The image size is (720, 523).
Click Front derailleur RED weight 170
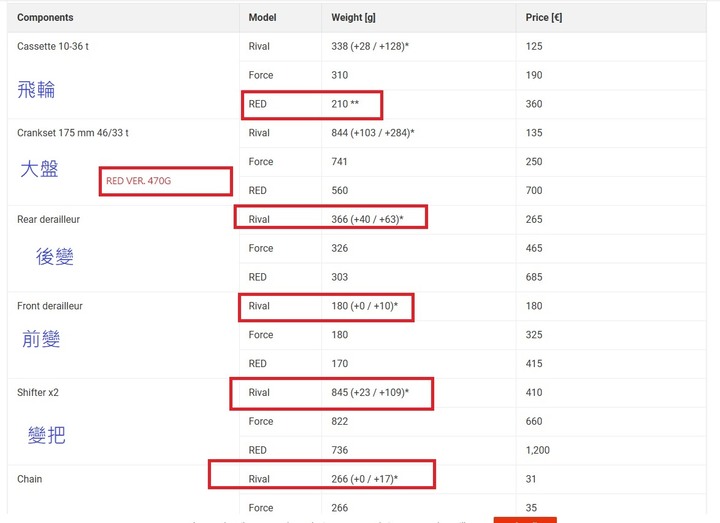339,364
